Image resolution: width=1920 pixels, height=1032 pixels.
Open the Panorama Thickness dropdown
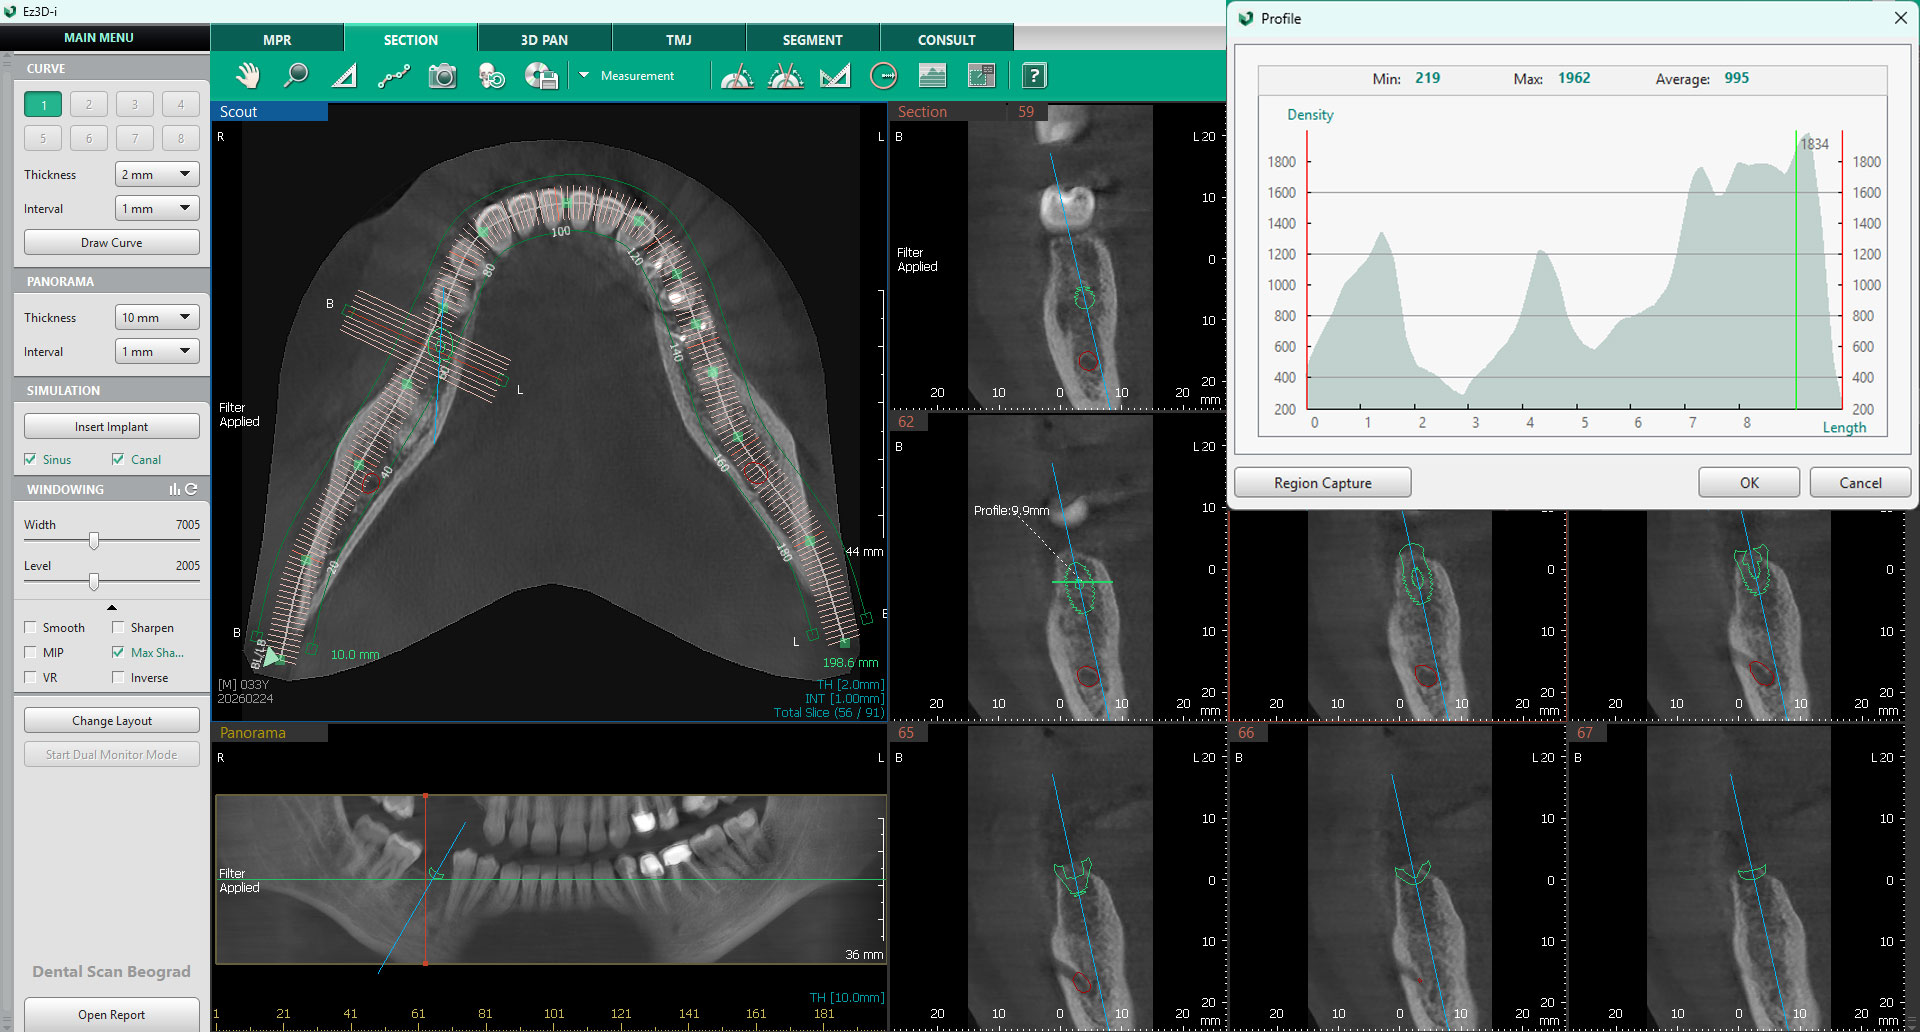tap(157, 317)
